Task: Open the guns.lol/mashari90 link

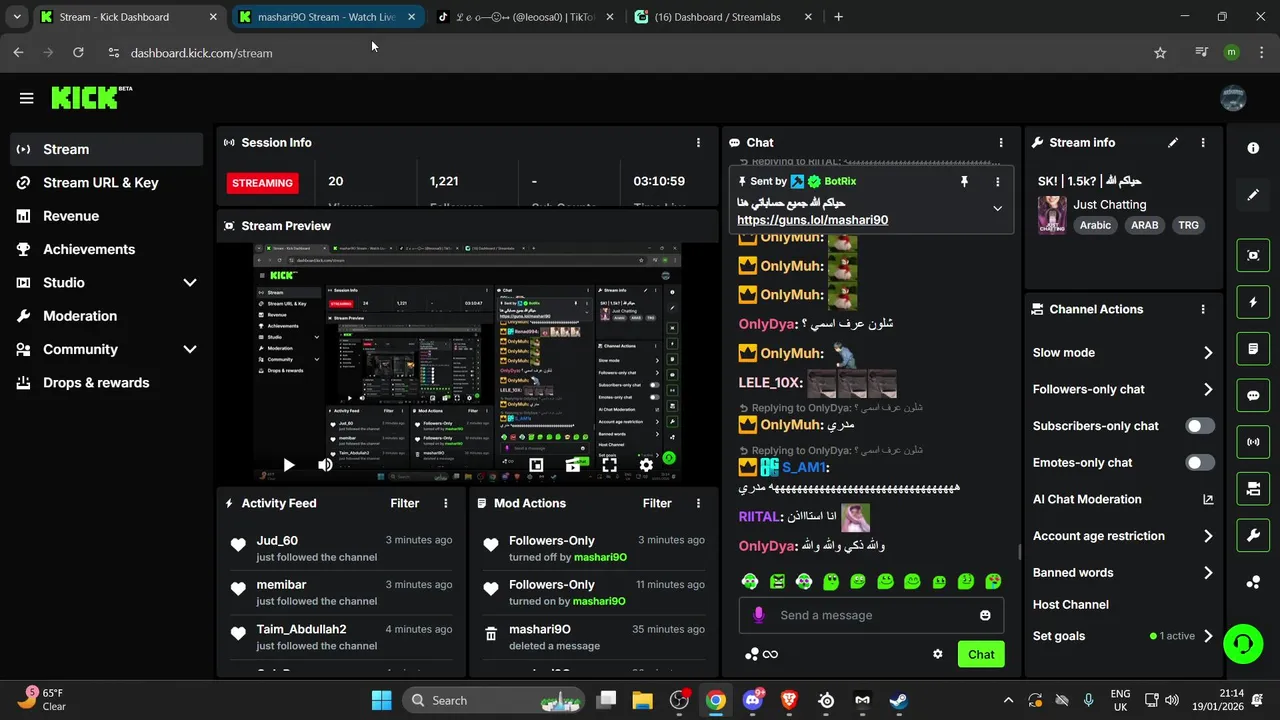Action: click(x=812, y=220)
